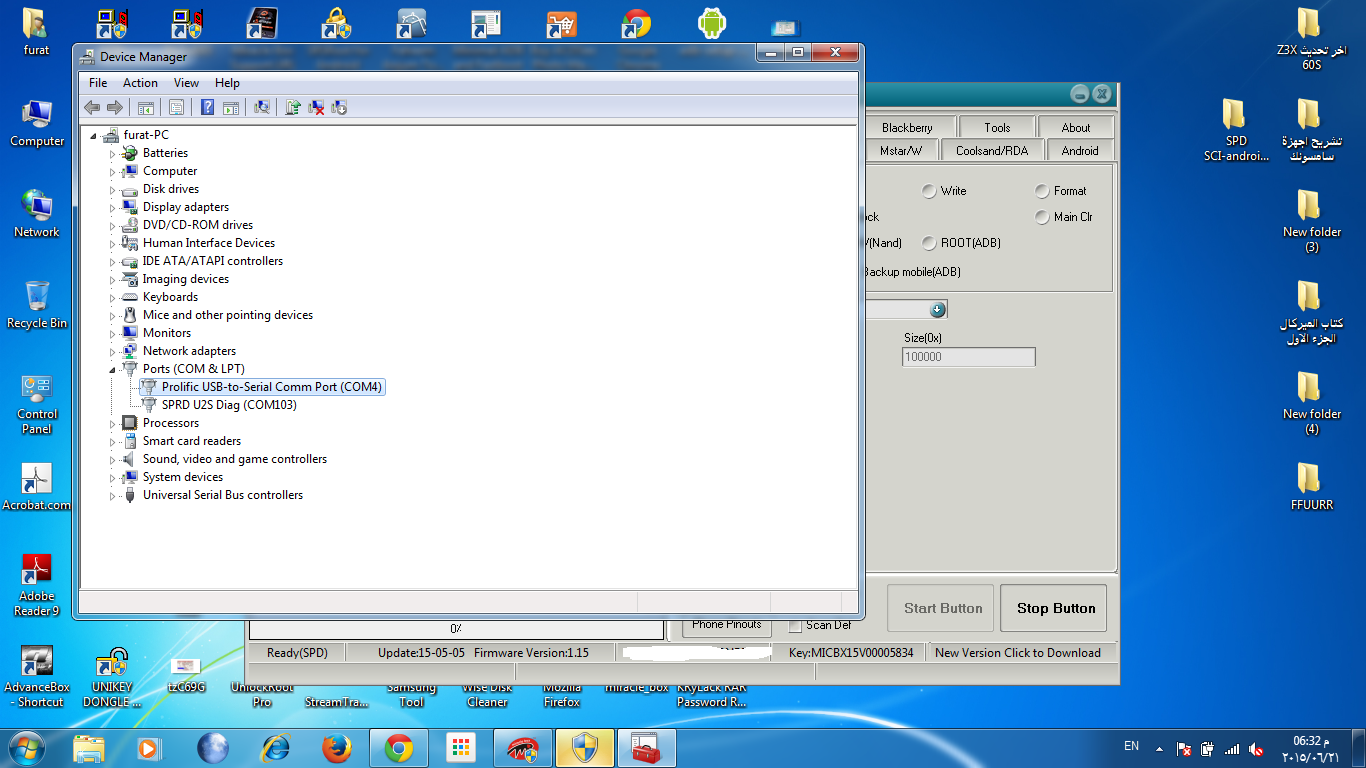Click the Show/Hide Console Tree toolbar icon

click(146, 107)
